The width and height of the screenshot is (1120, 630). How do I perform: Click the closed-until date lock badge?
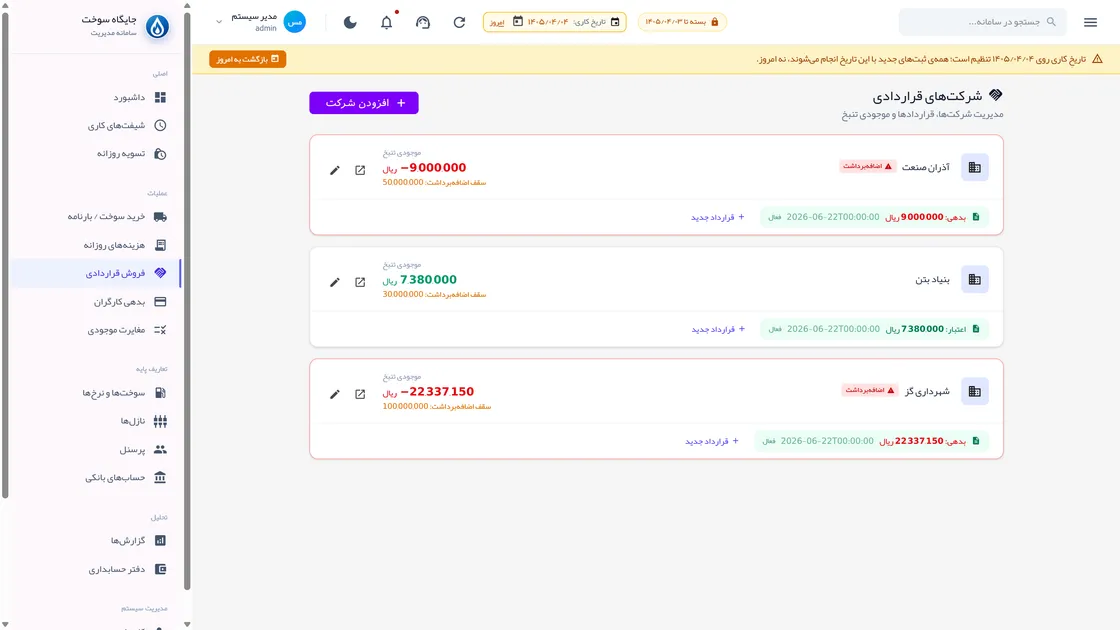[682, 22]
